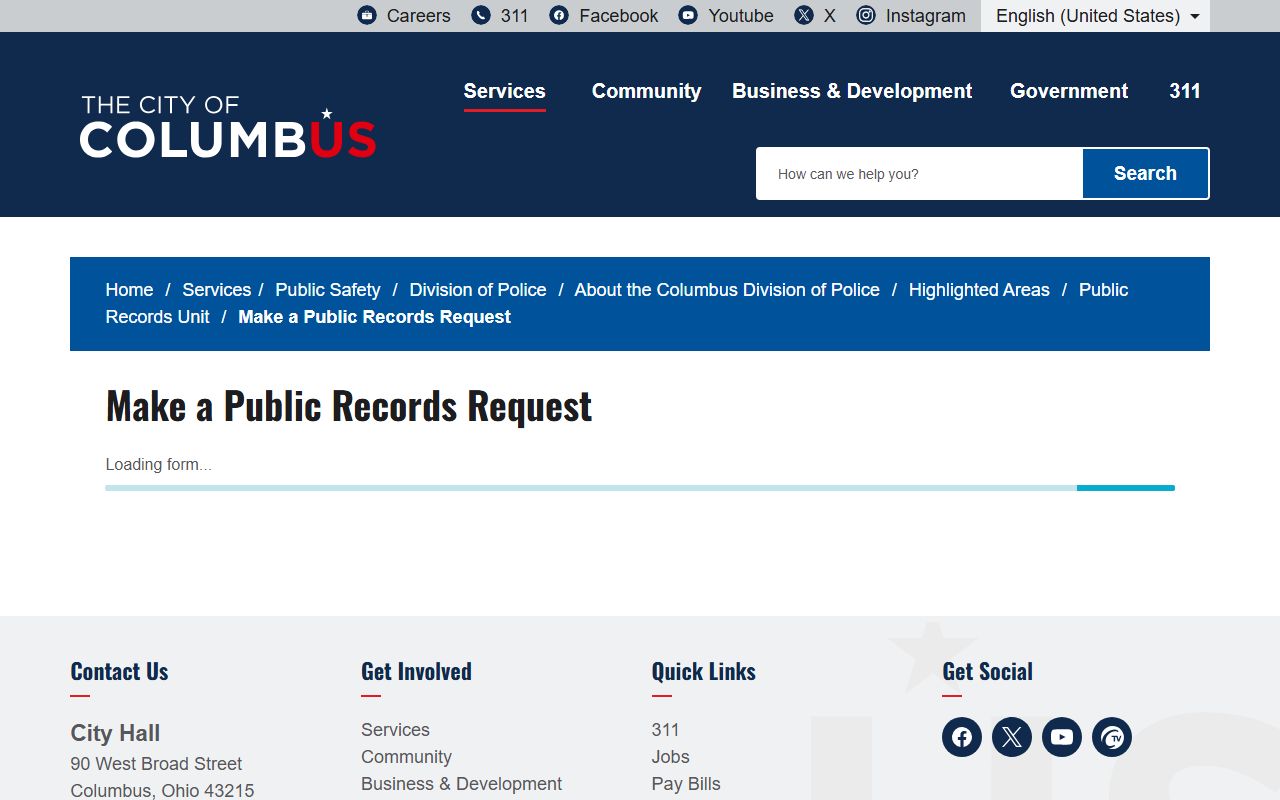Go to Home in the breadcrumb

coord(130,290)
